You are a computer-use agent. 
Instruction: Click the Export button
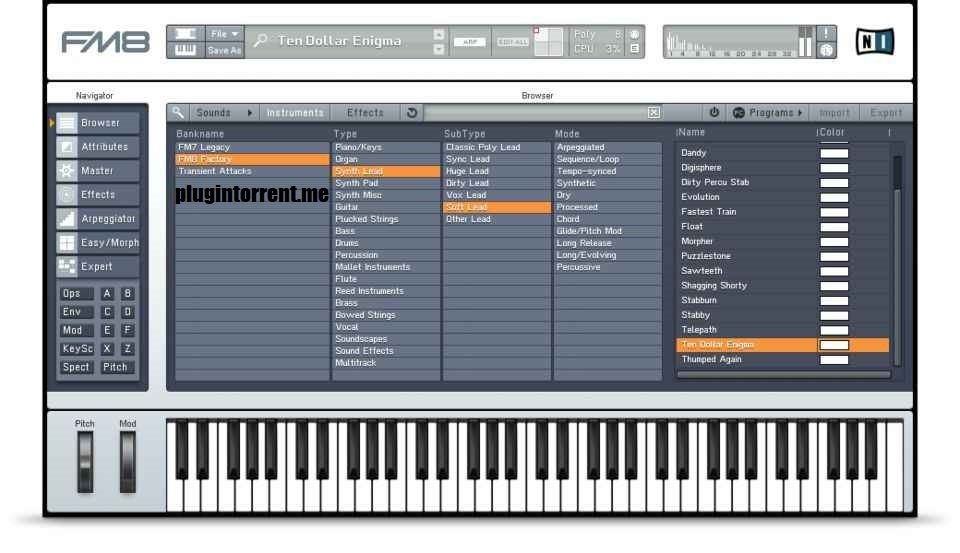point(886,113)
